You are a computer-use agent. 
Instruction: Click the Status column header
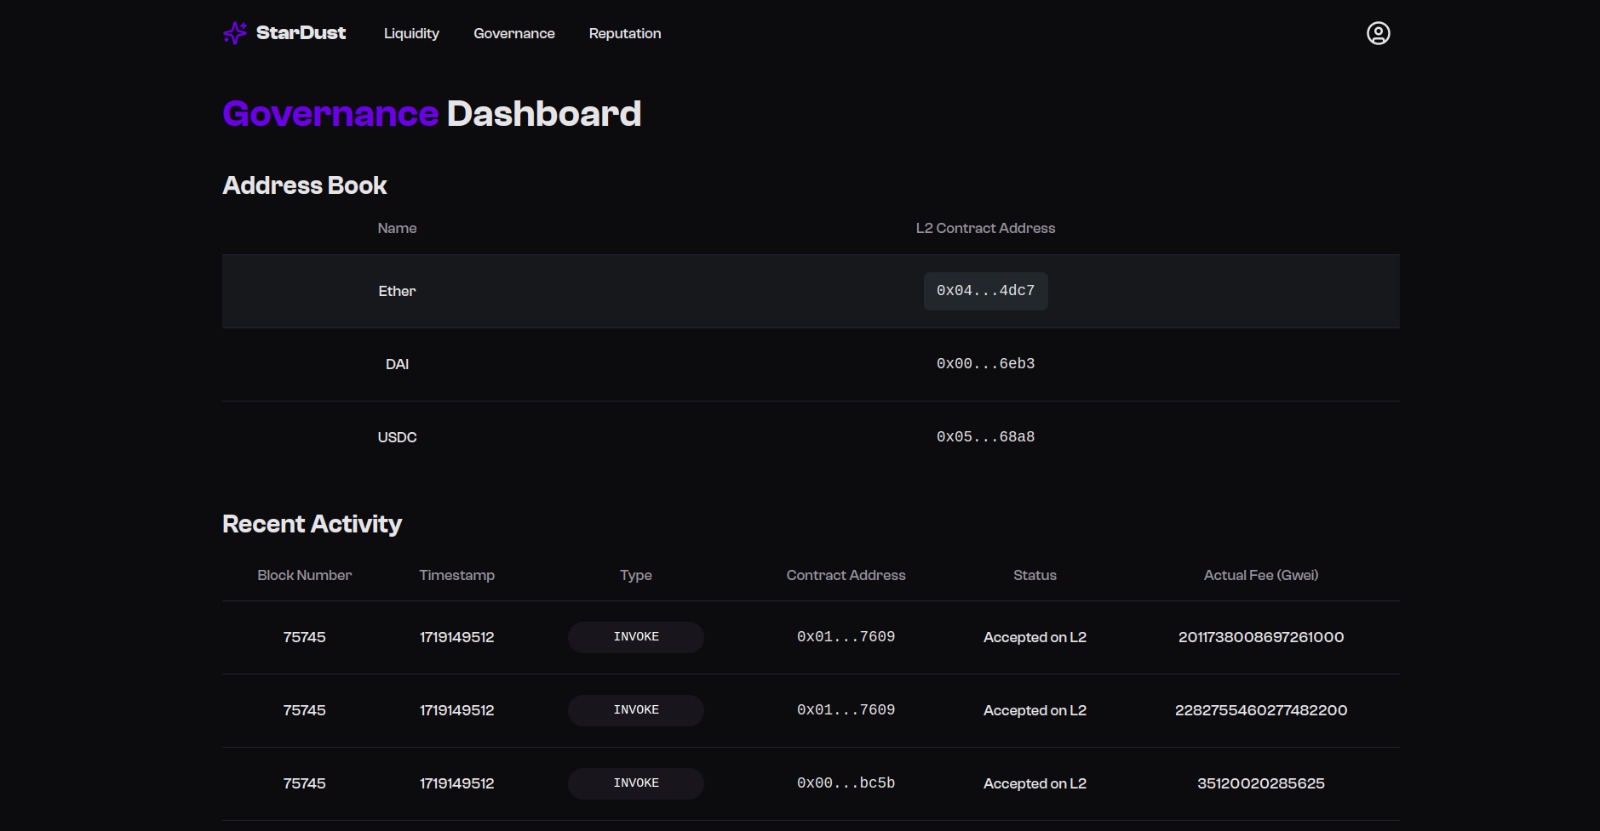1035,575
